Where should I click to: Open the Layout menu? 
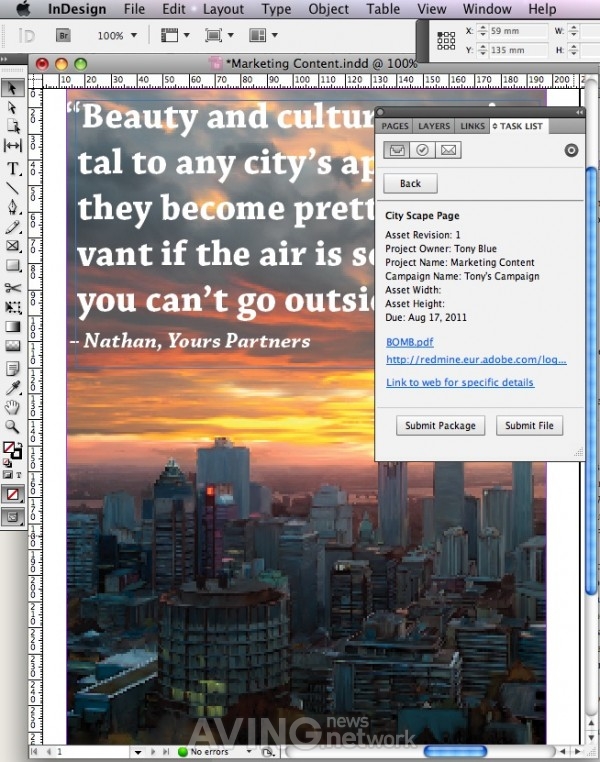pyautogui.click(x=223, y=9)
